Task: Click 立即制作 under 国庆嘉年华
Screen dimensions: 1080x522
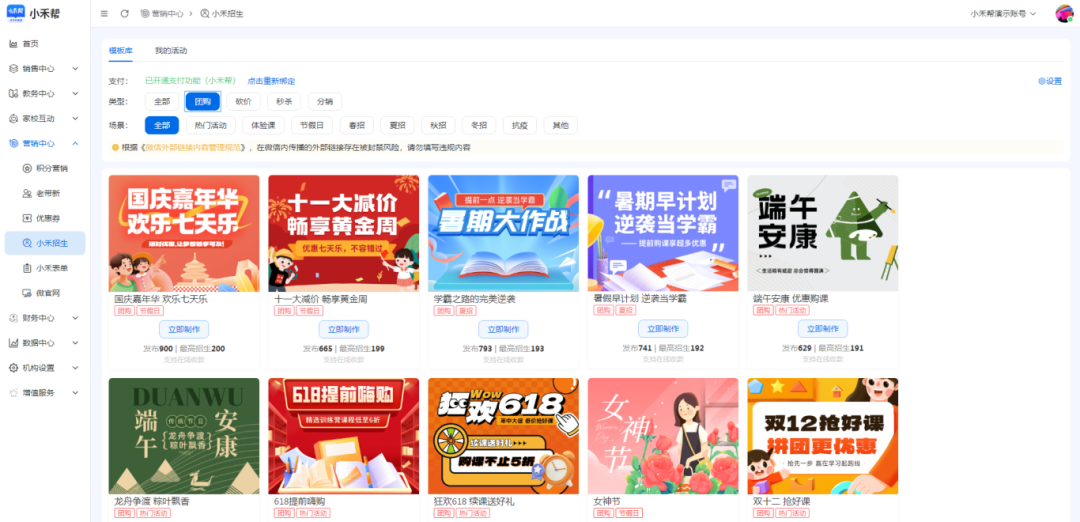Action: (184, 329)
